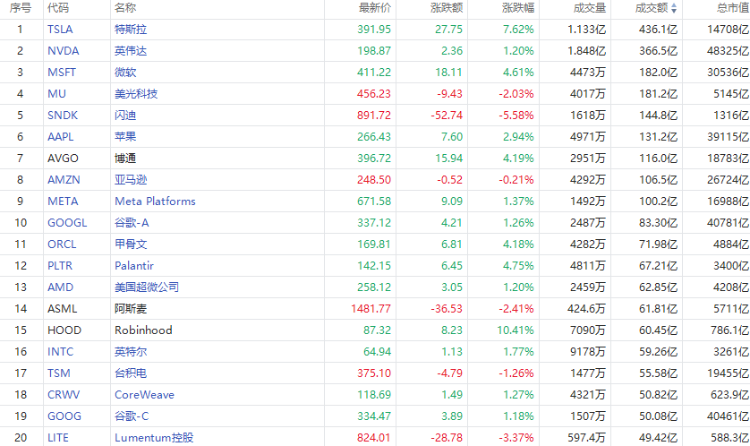
Task: Click the 代码 column header
Action: point(58,8)
